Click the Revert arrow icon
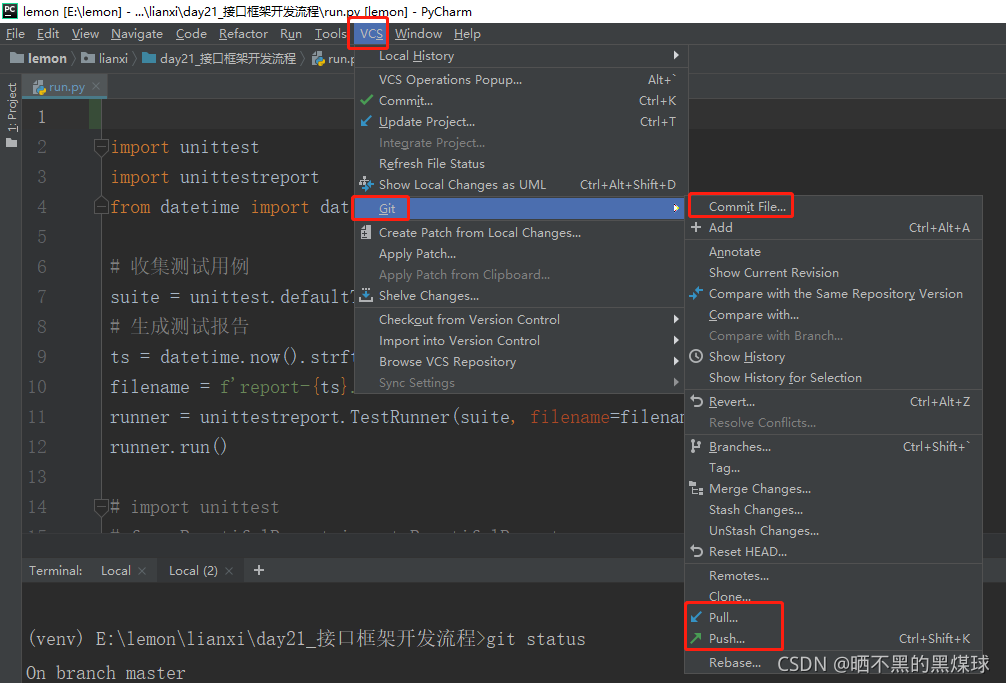Image resolution: width=1006 pixels, height=683 pixels. point(696,401)
